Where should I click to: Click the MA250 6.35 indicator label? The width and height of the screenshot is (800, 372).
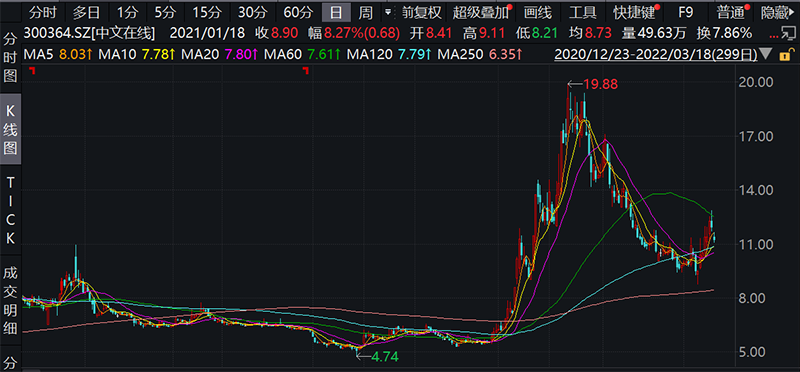click(x=480, y=54)
